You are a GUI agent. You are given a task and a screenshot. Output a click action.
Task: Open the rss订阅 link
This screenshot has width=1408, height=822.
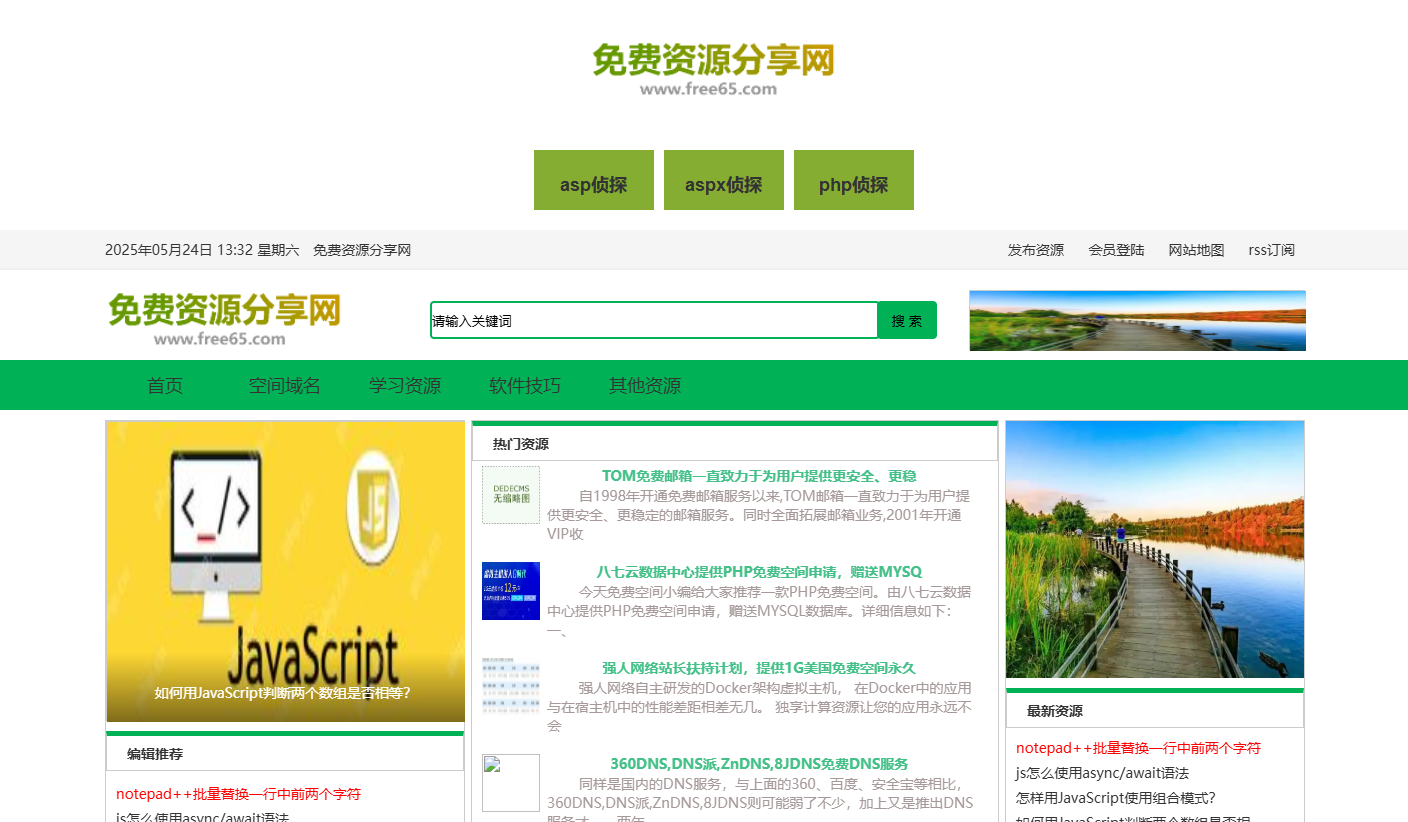[1271, 250]
